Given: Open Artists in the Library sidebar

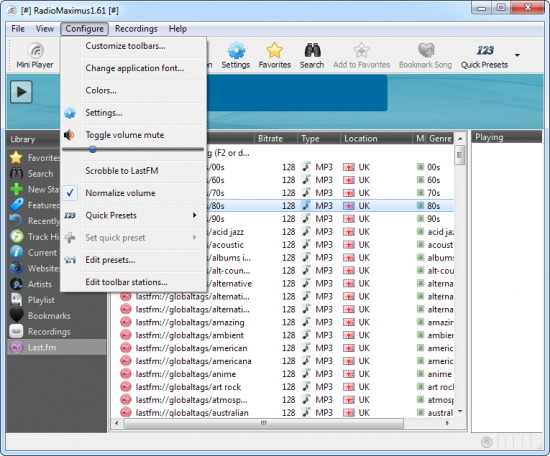Looking at the screenshot, I should coord(34,284).
